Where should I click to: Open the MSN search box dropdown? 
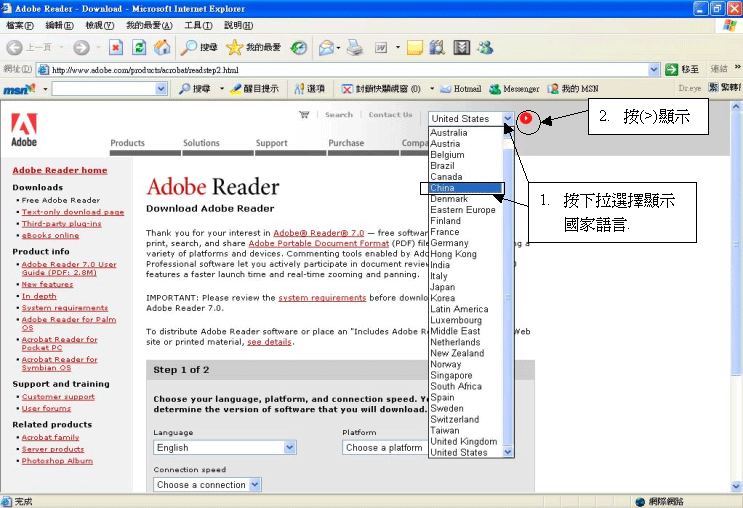point(161,89)
